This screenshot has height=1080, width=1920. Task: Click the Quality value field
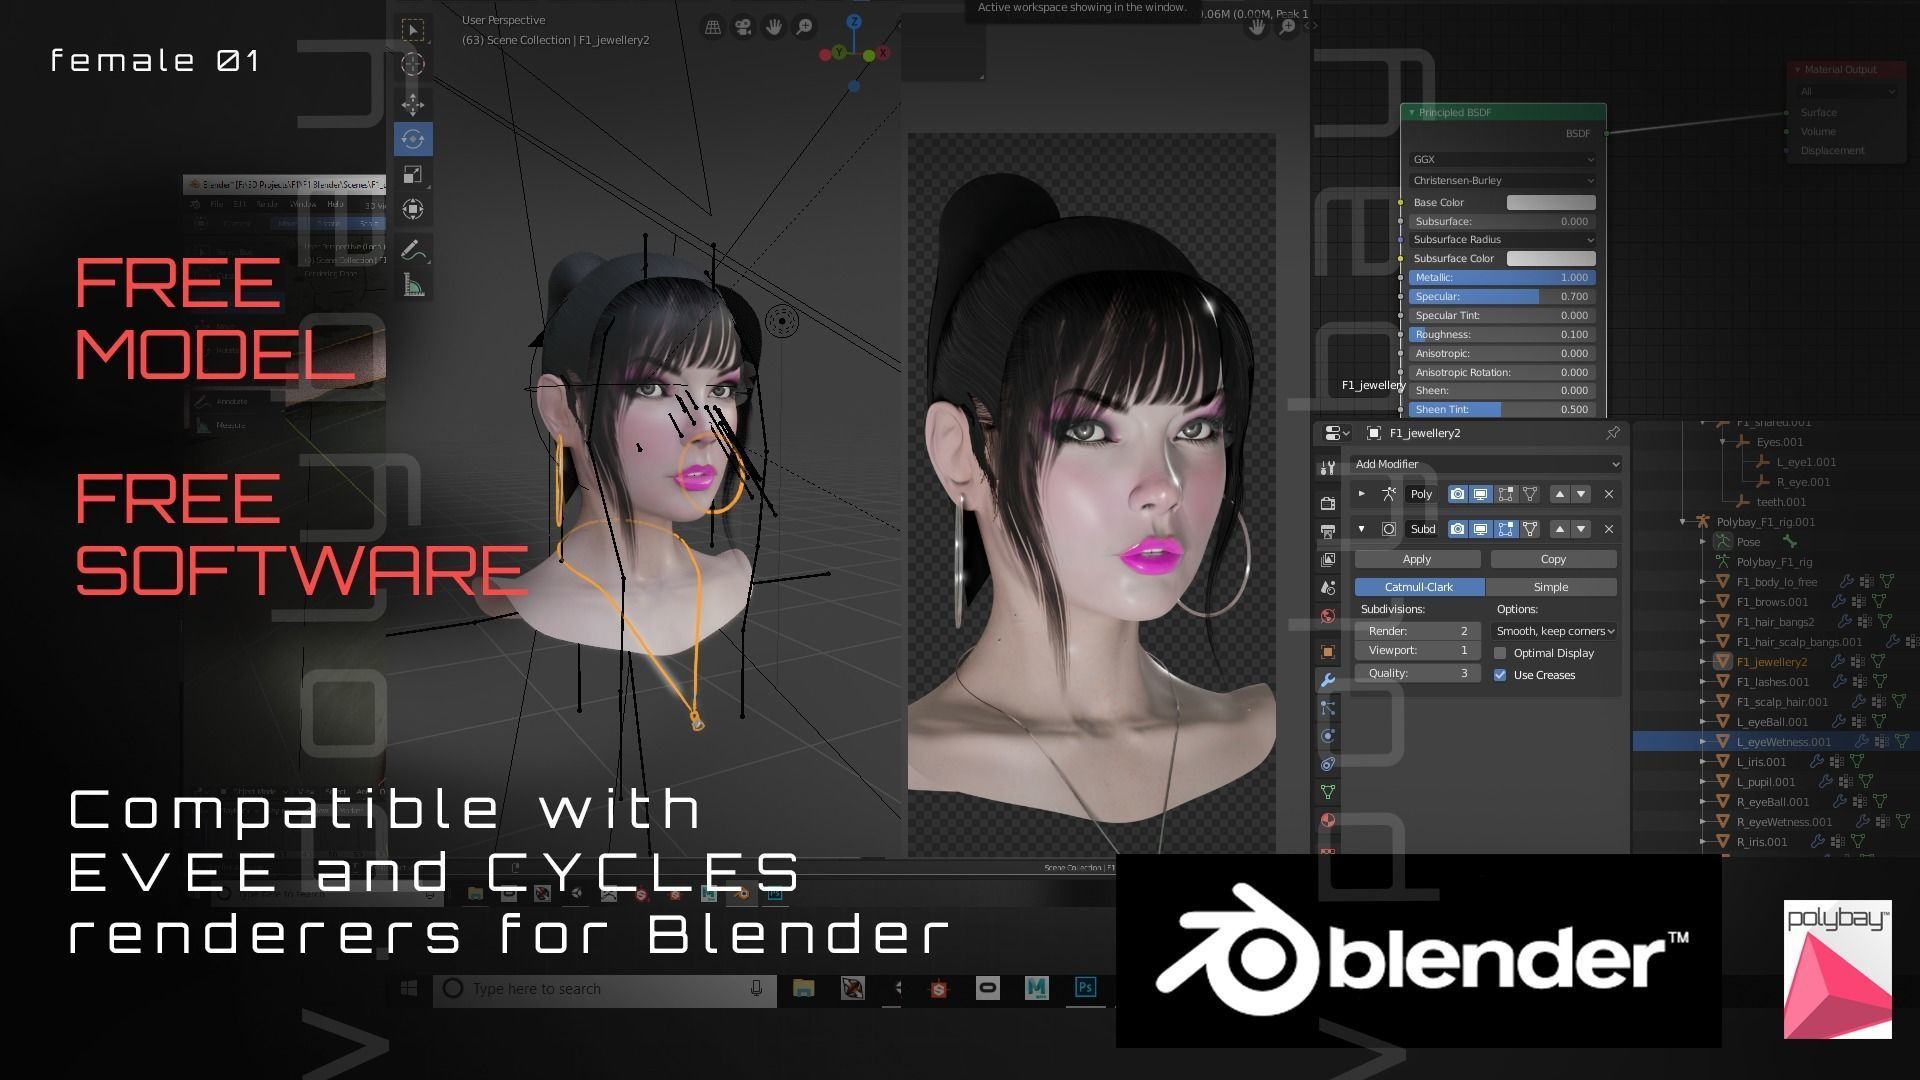pos(1417,673)
